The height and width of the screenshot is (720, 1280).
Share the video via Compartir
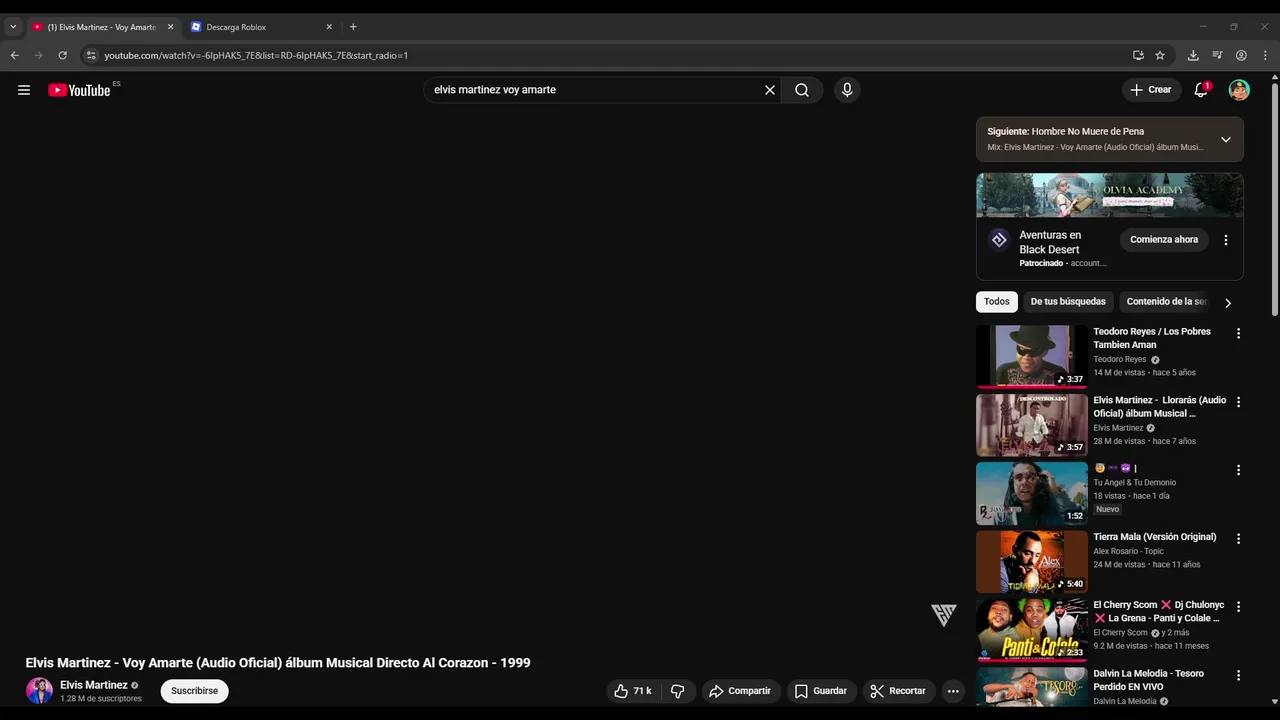coord(740,691)
